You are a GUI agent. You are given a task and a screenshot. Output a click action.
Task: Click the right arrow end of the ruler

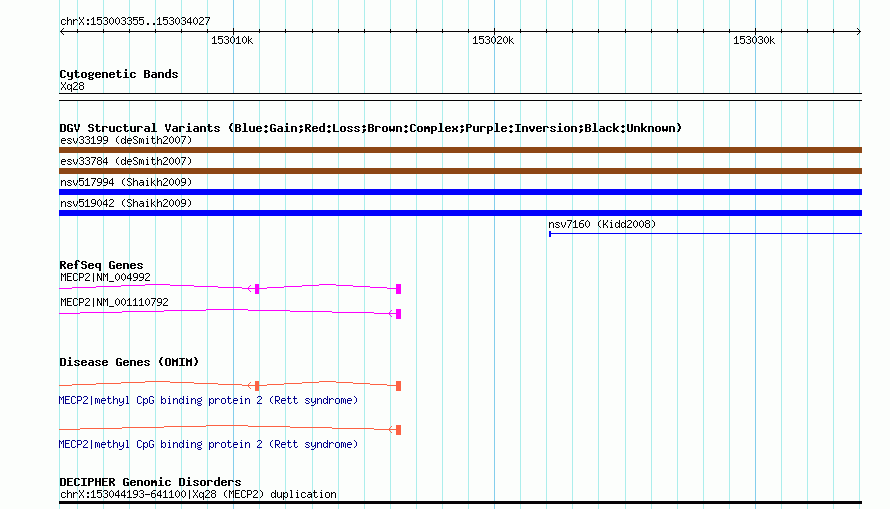pos(859,31)
